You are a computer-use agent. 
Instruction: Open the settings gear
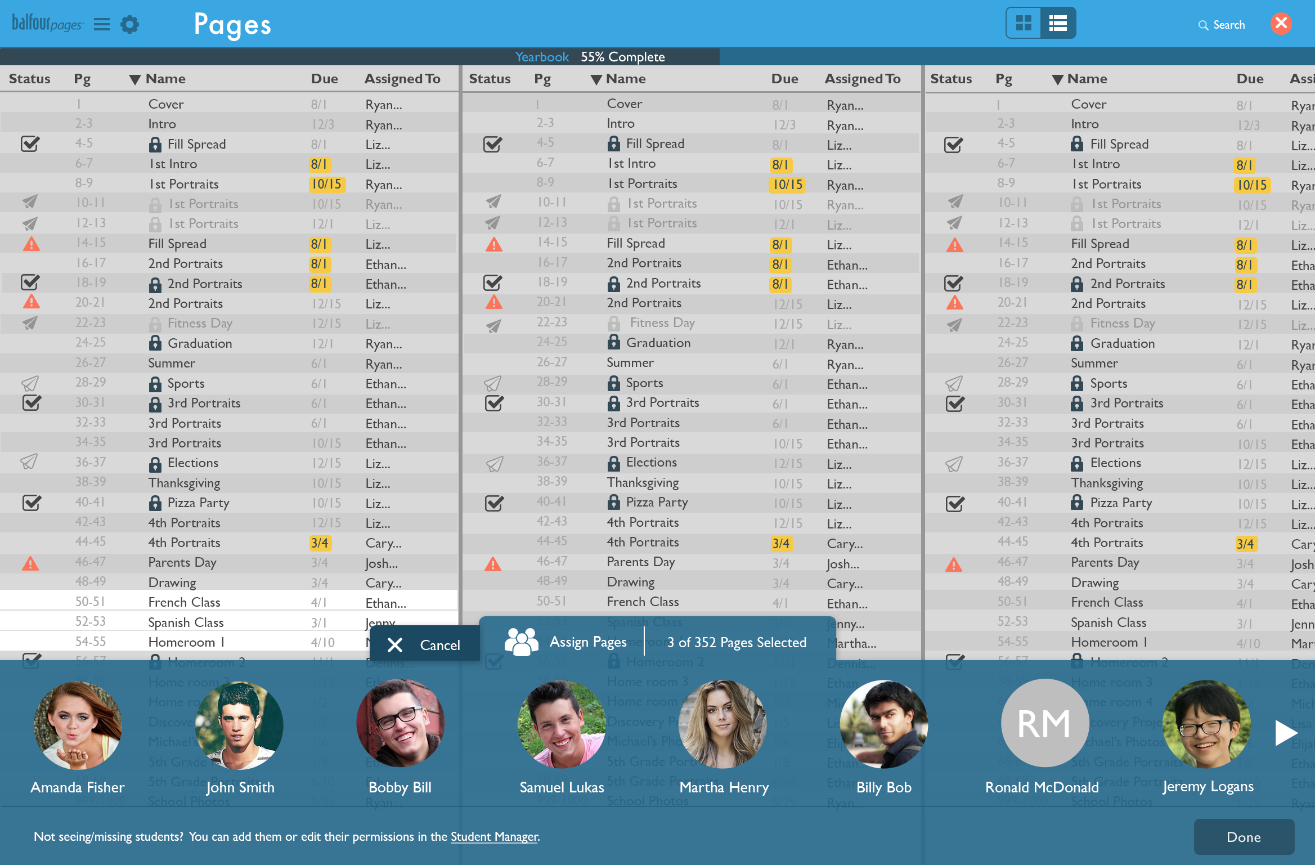tap(129, 25)
